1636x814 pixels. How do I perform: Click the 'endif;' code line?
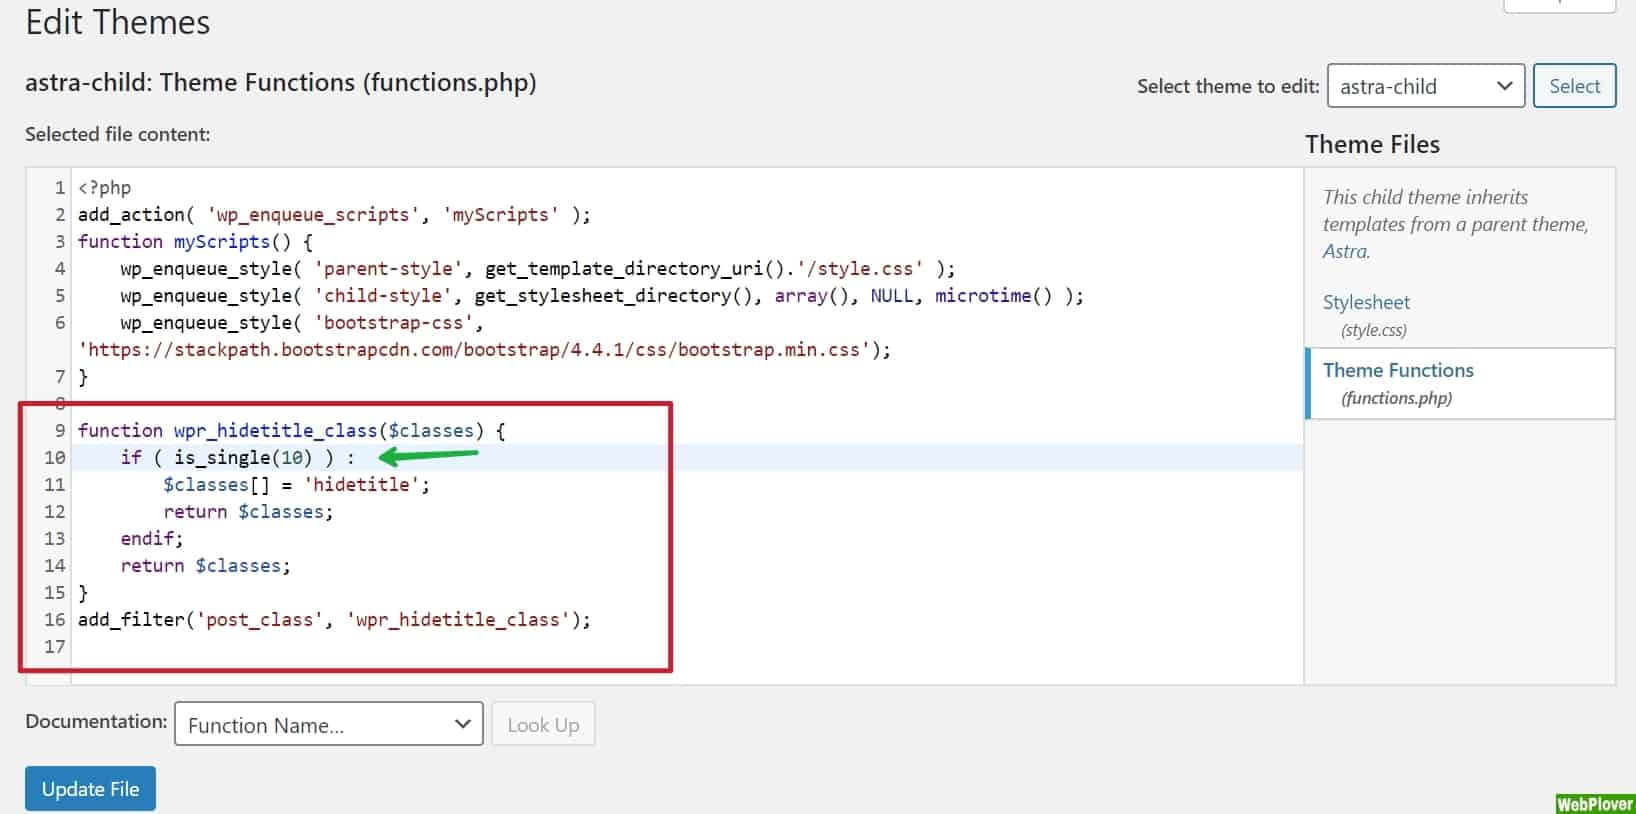[152, 539]
